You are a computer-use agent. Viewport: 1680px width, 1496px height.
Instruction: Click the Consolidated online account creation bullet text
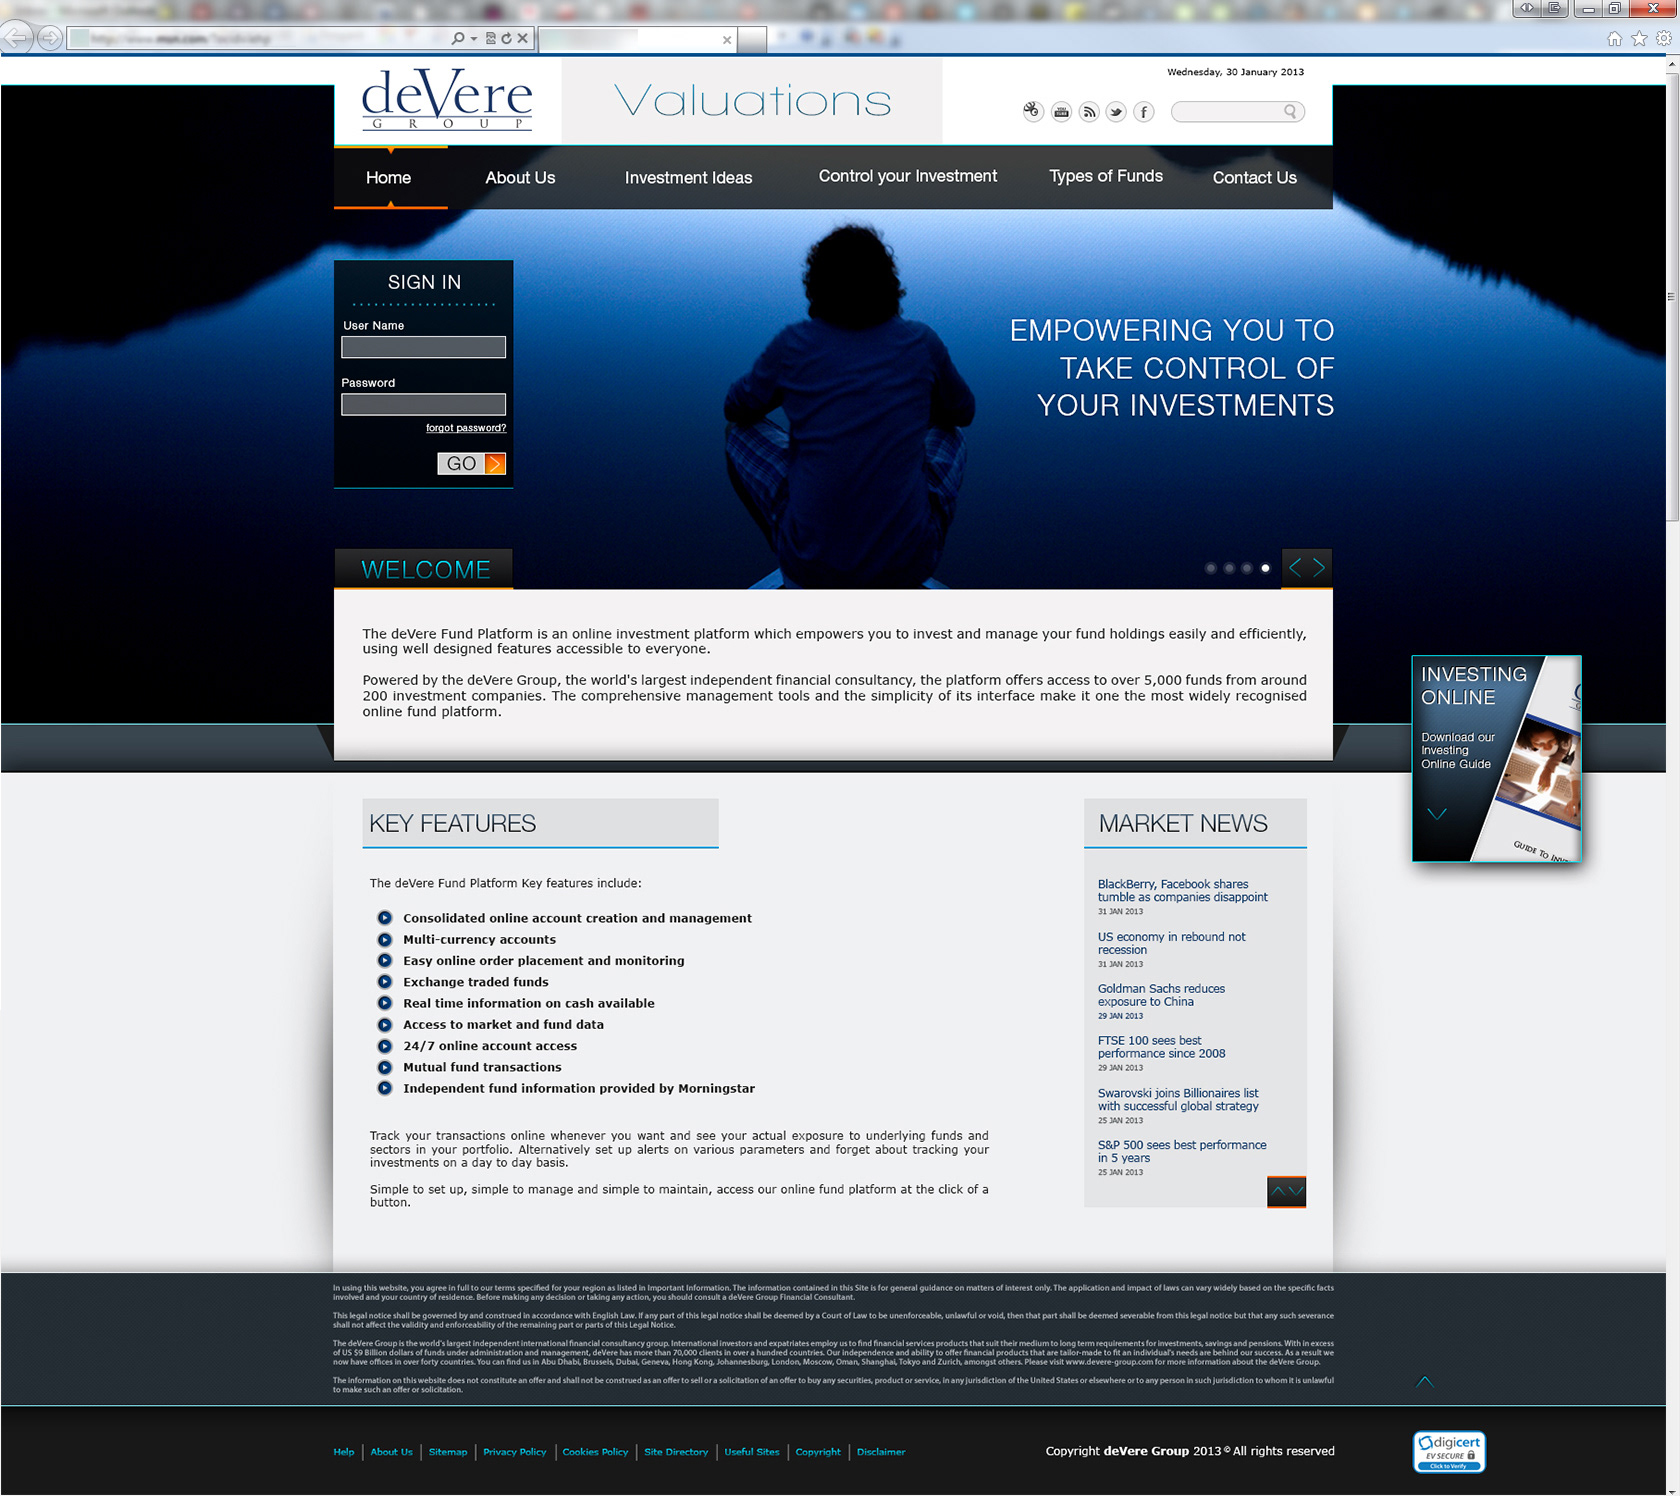click(x=577, y=918)
